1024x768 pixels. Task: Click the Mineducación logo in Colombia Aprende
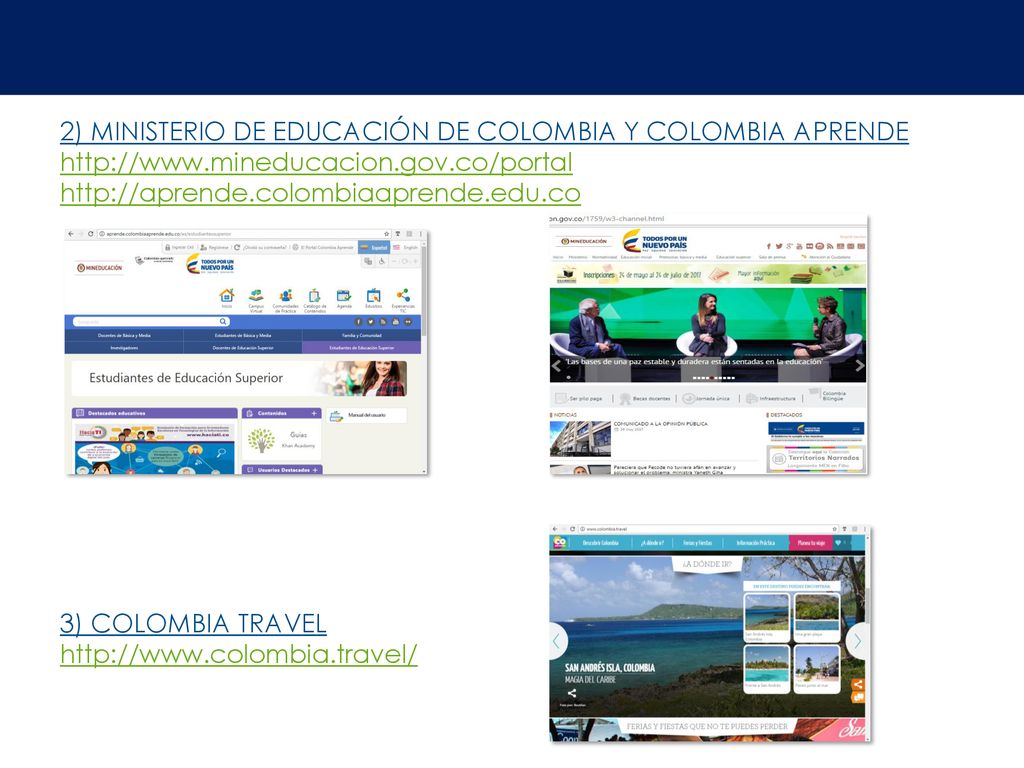(99, 268)
